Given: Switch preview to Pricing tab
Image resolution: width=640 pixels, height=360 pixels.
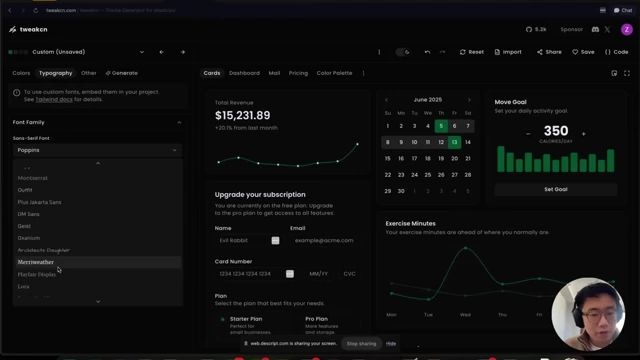Looking at the screenshot, I should 298,73.
